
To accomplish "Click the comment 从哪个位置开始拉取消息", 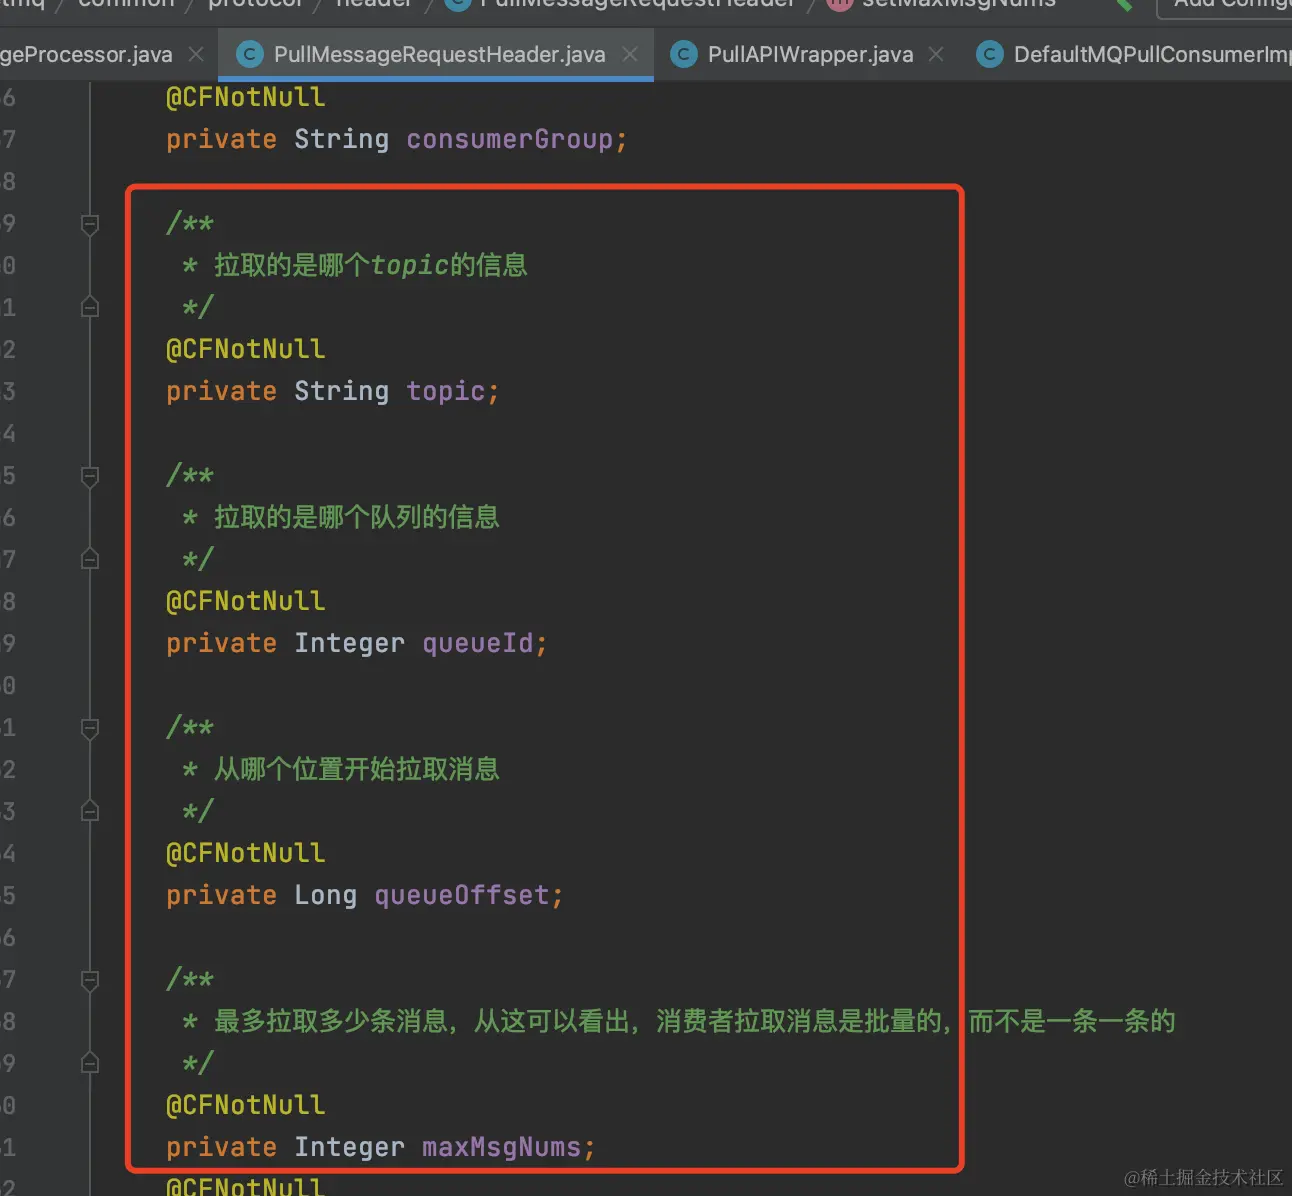I will click(356, 769).
